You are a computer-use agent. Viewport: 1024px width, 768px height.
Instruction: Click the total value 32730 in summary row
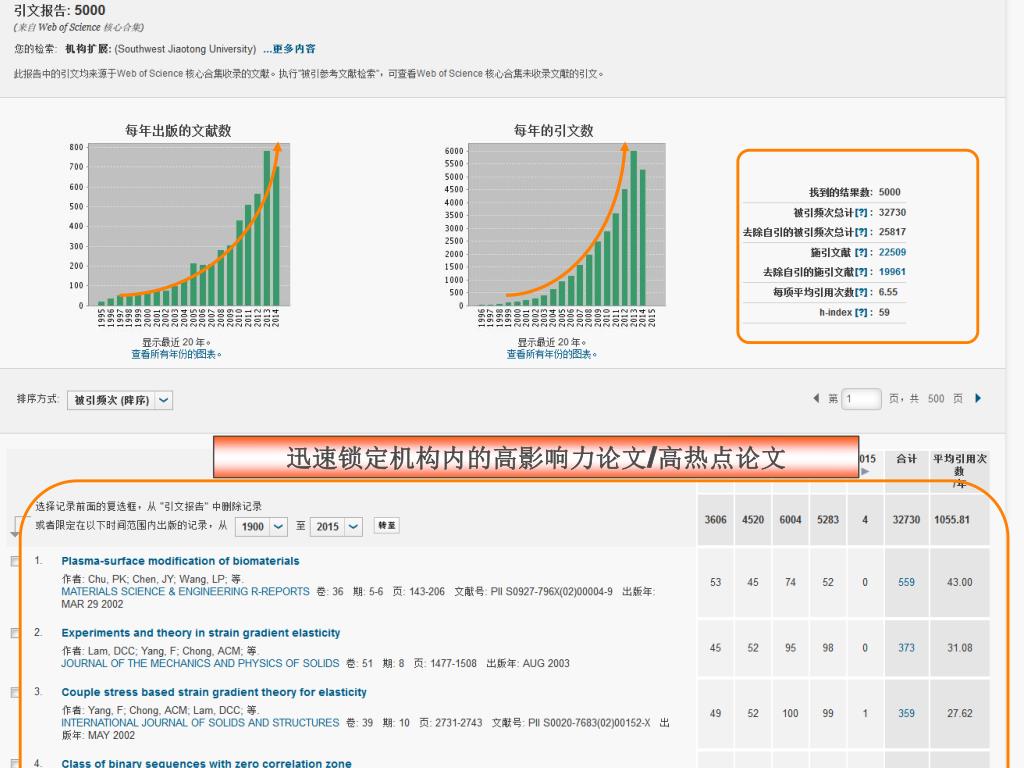906,520
